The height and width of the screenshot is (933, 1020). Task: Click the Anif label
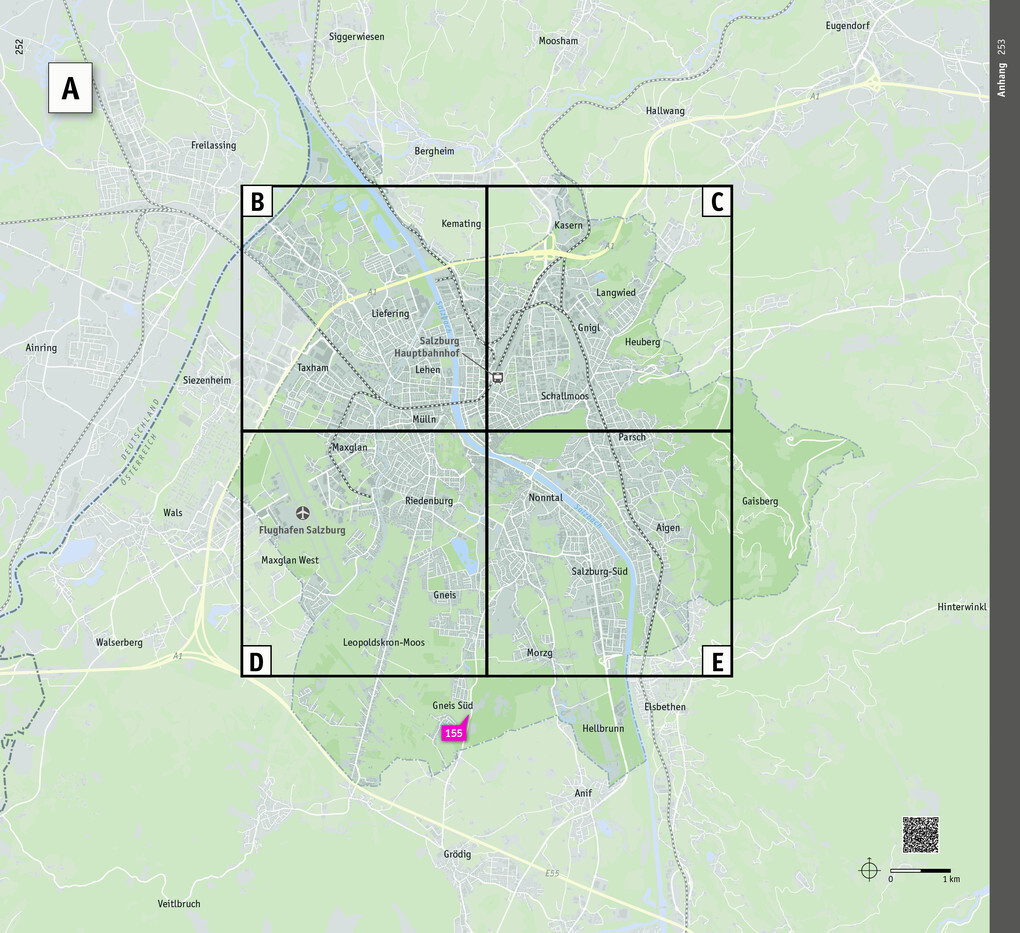(583, 793)
